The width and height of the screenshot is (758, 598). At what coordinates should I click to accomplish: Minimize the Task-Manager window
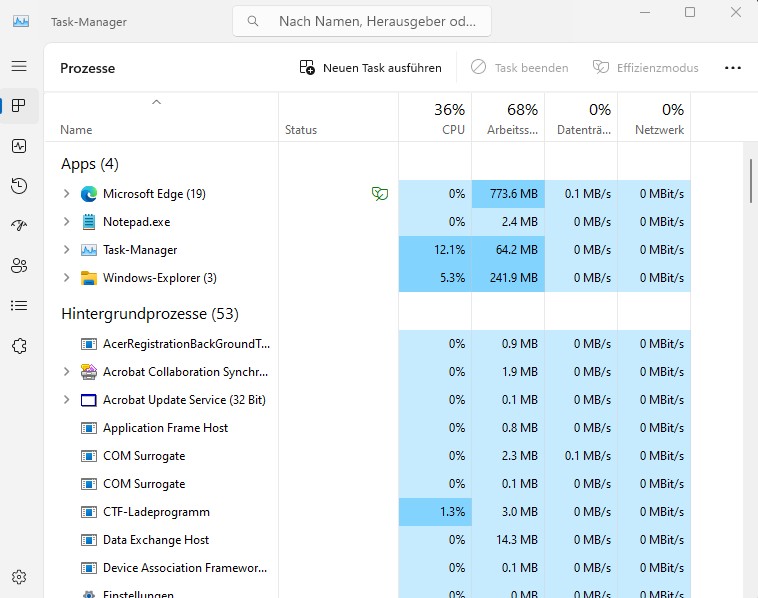pyautogui.click(x=644, y=12)
